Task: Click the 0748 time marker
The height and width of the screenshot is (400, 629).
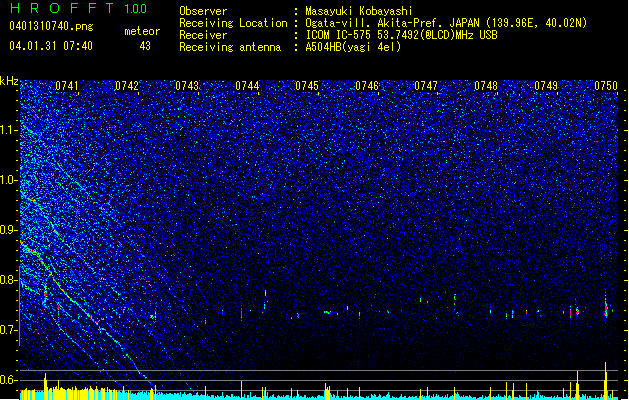Action: tap(486, 85)
